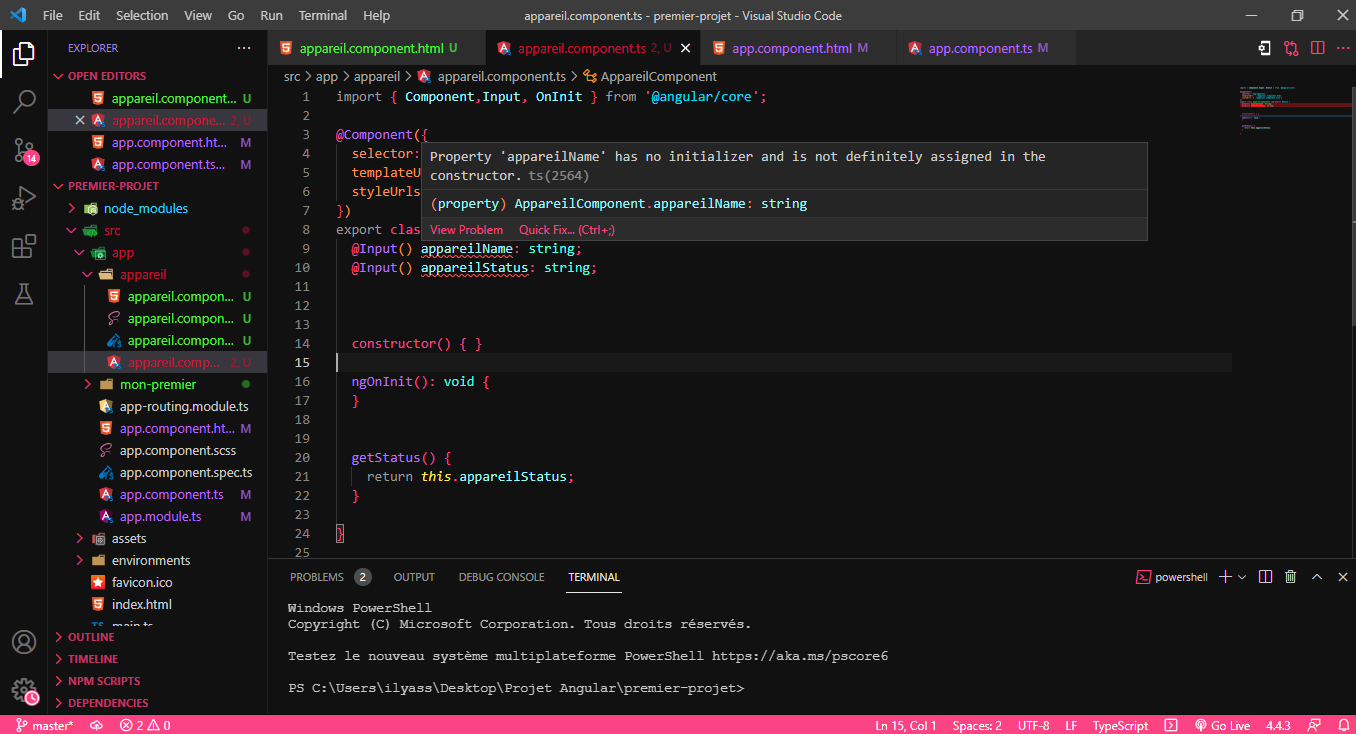Click the powershell terminal label
1356x734 pixels.
pyautogui.click(x=1171, y=577)
